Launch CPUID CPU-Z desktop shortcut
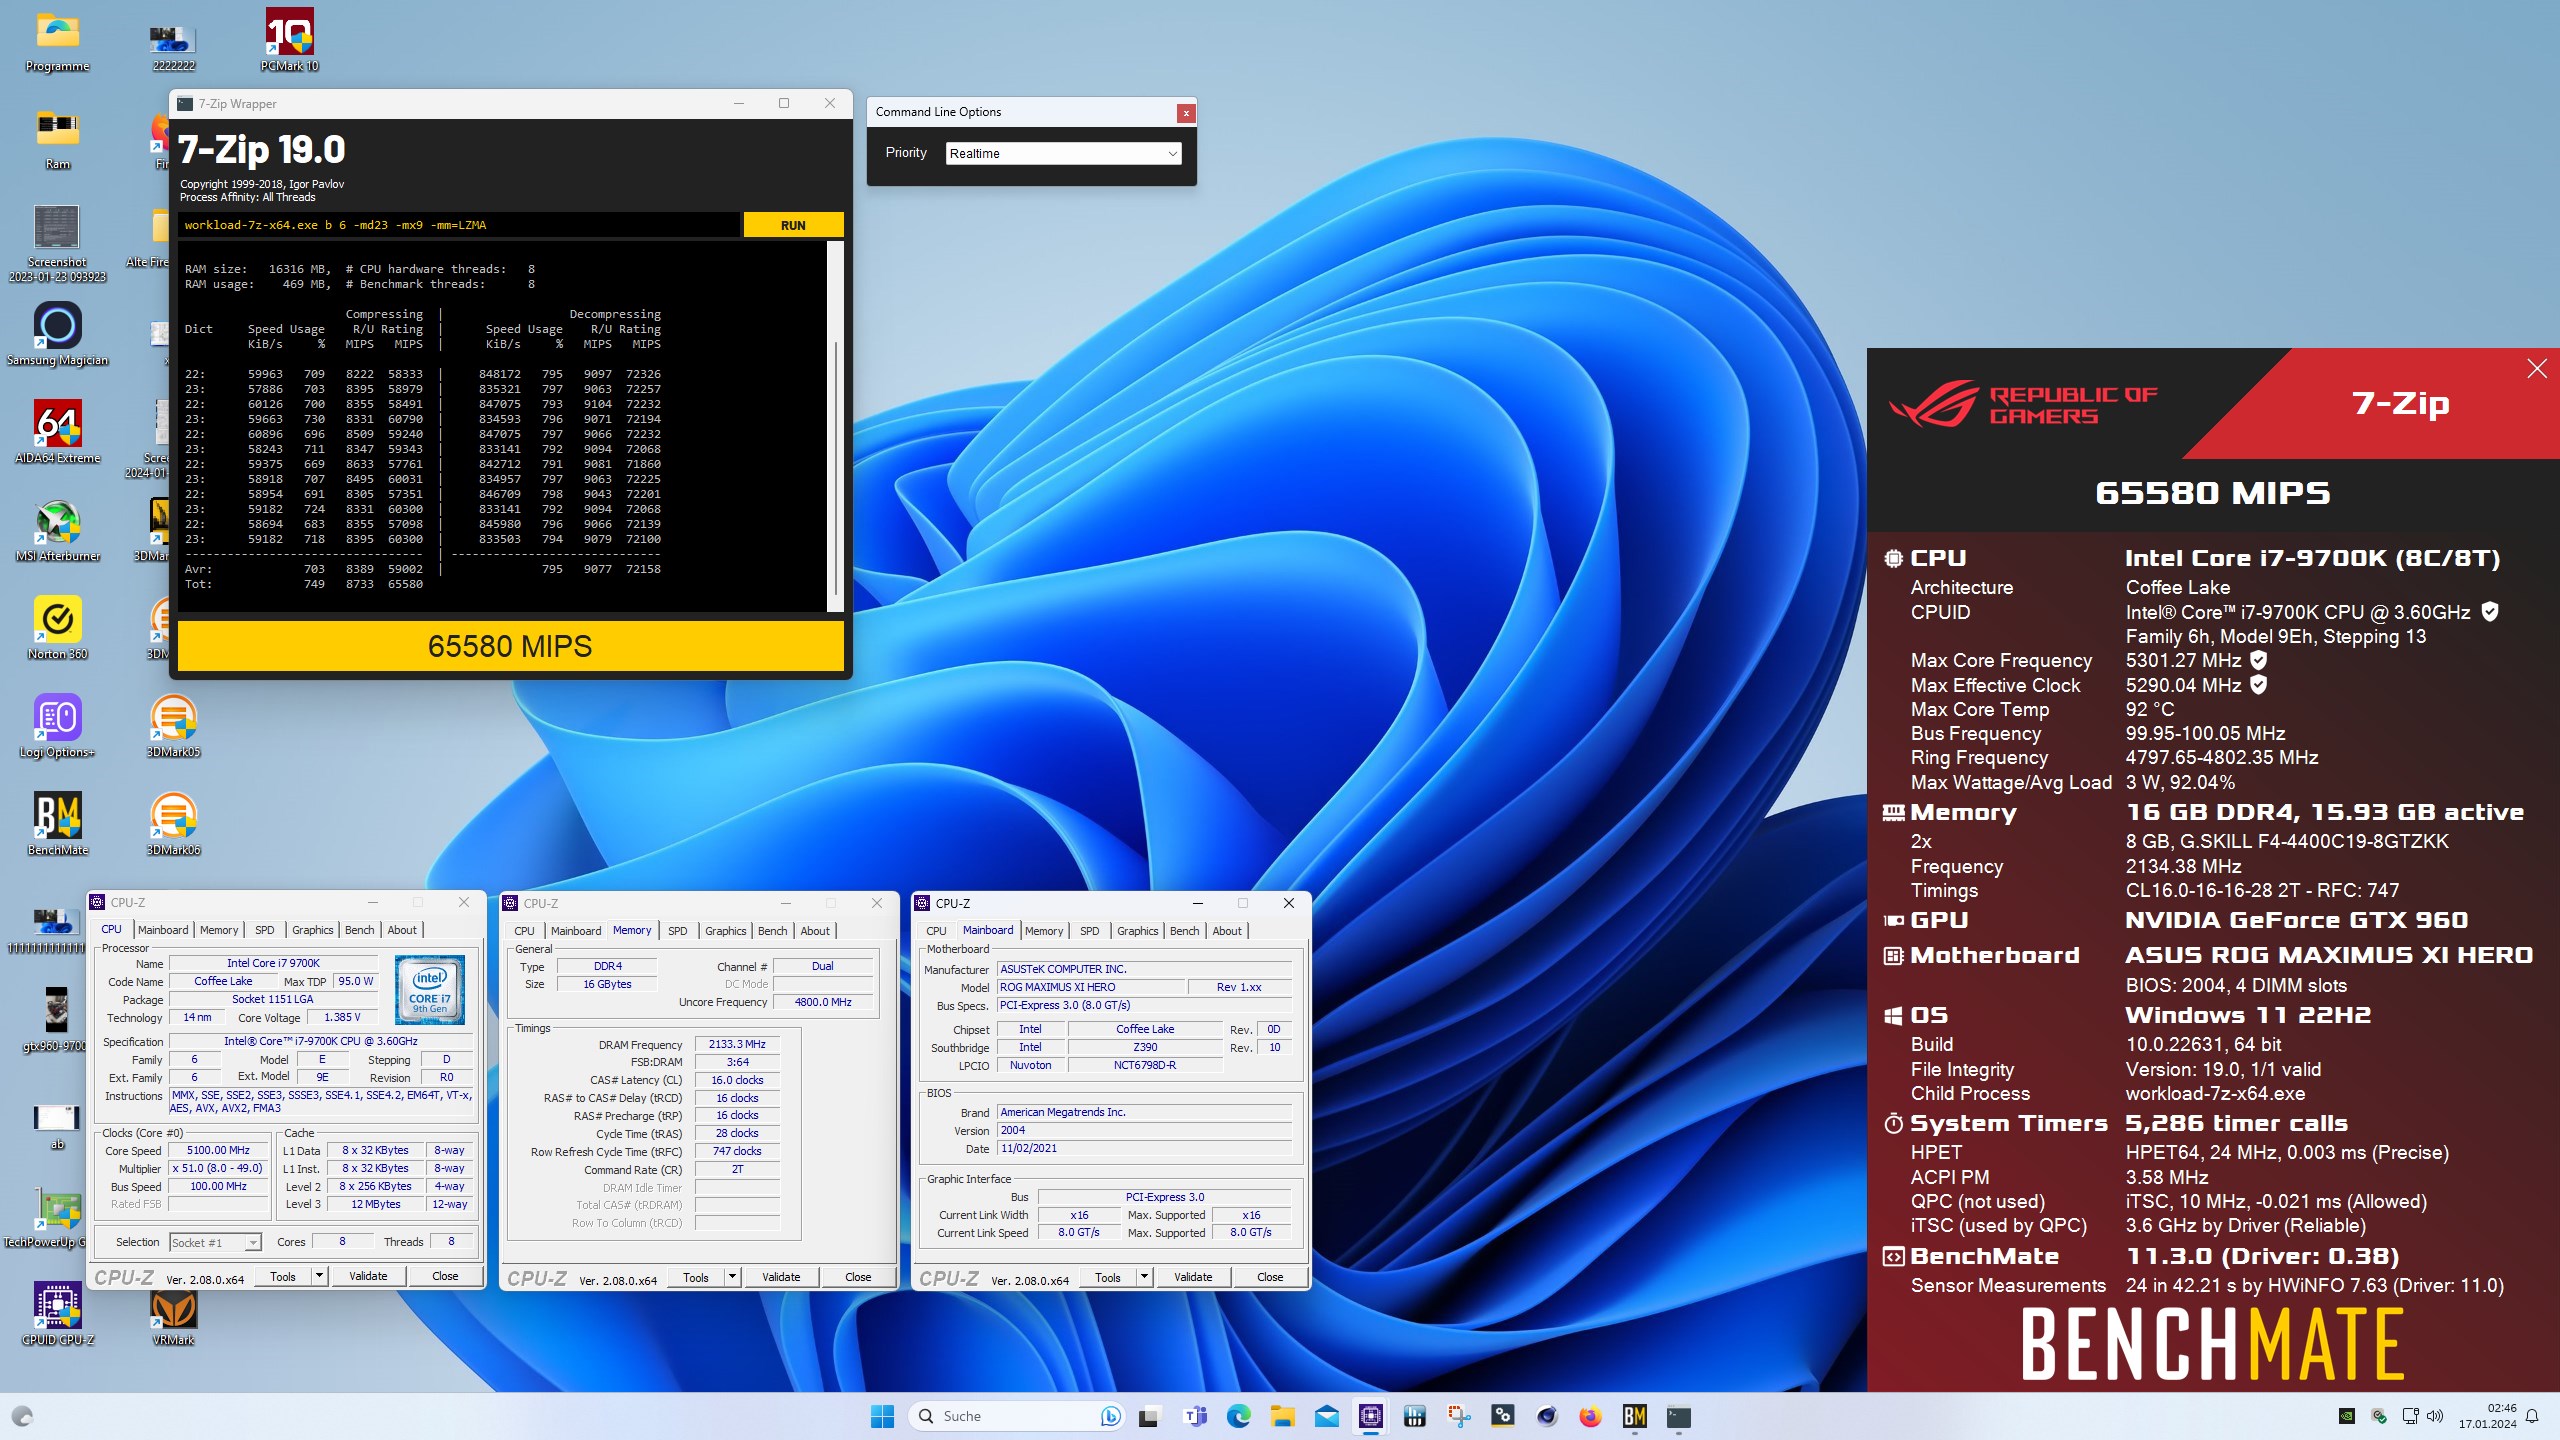This screenshot has width=2560, height=1440. (58, 1314)
